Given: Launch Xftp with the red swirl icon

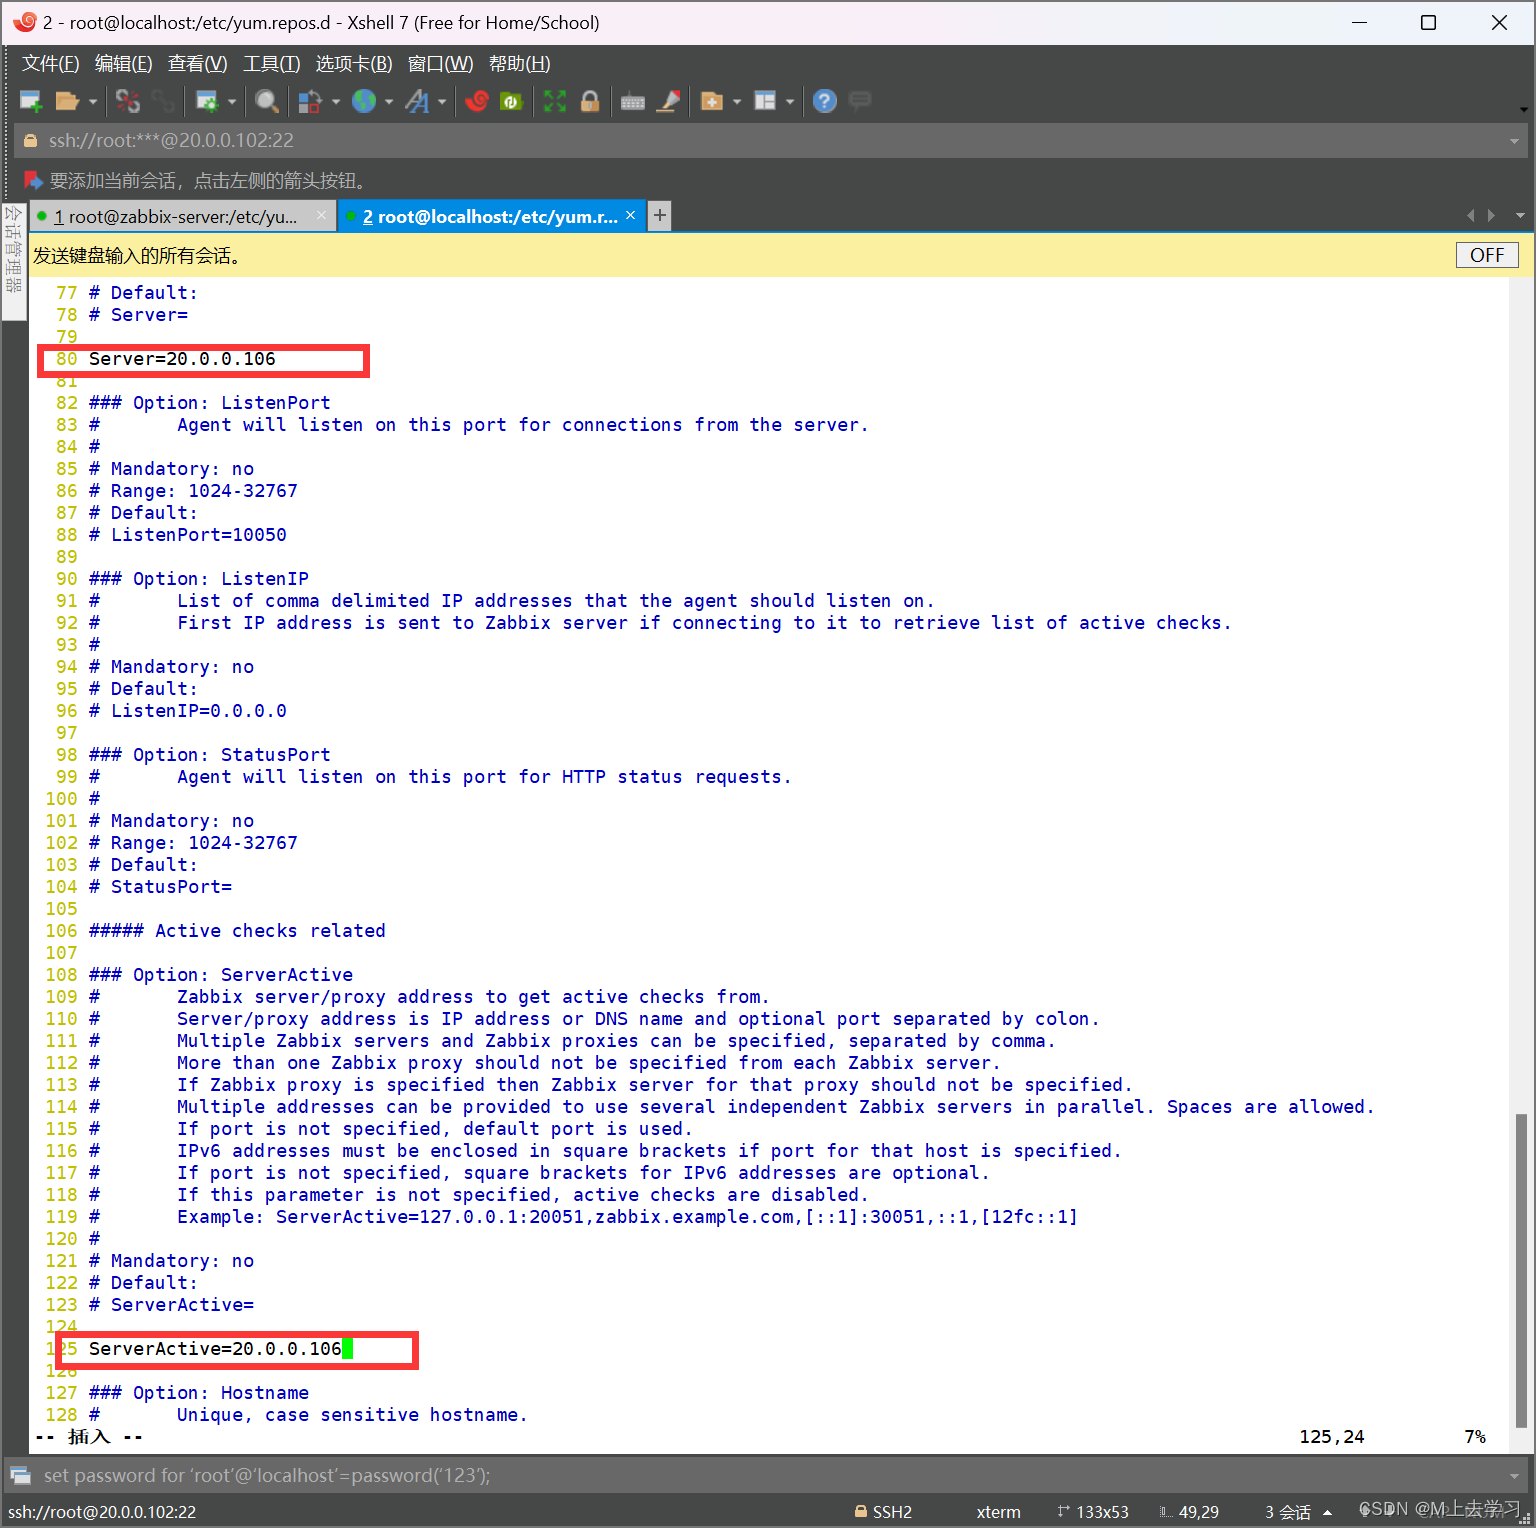Looking at the screenshot, I should (477, 101).
